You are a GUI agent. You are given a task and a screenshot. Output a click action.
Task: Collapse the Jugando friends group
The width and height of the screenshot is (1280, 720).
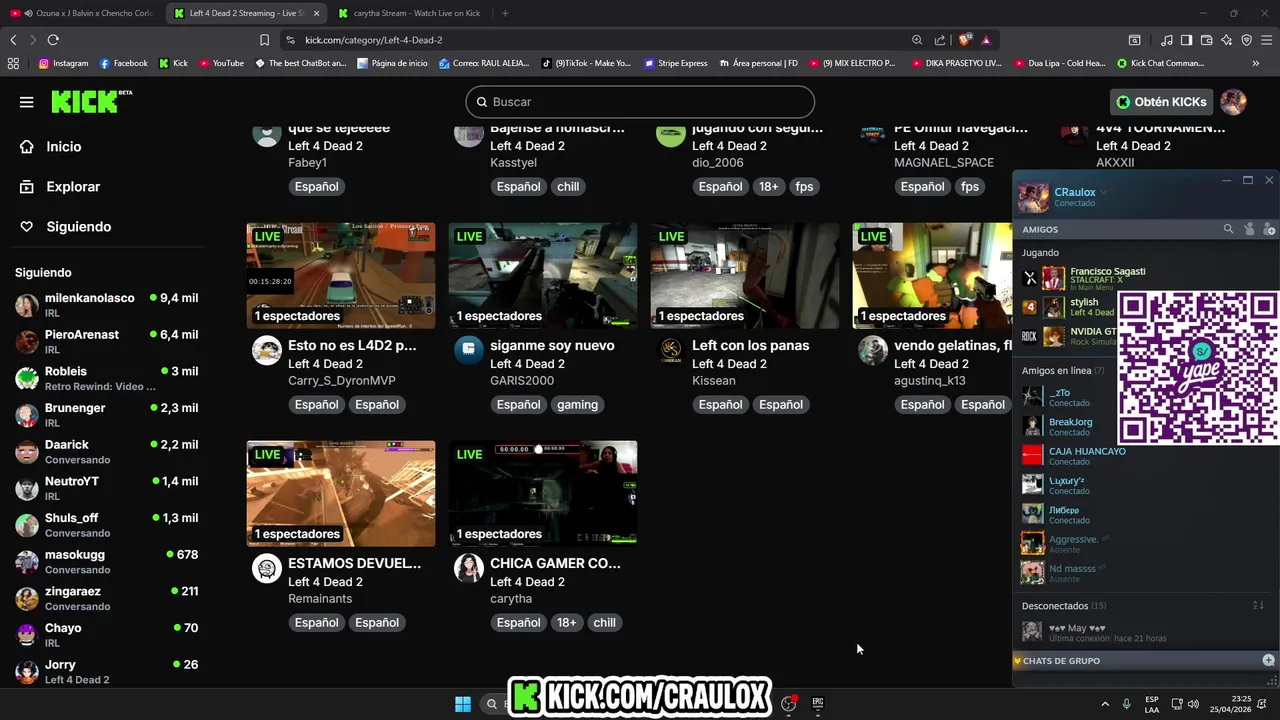[1040, 253]
